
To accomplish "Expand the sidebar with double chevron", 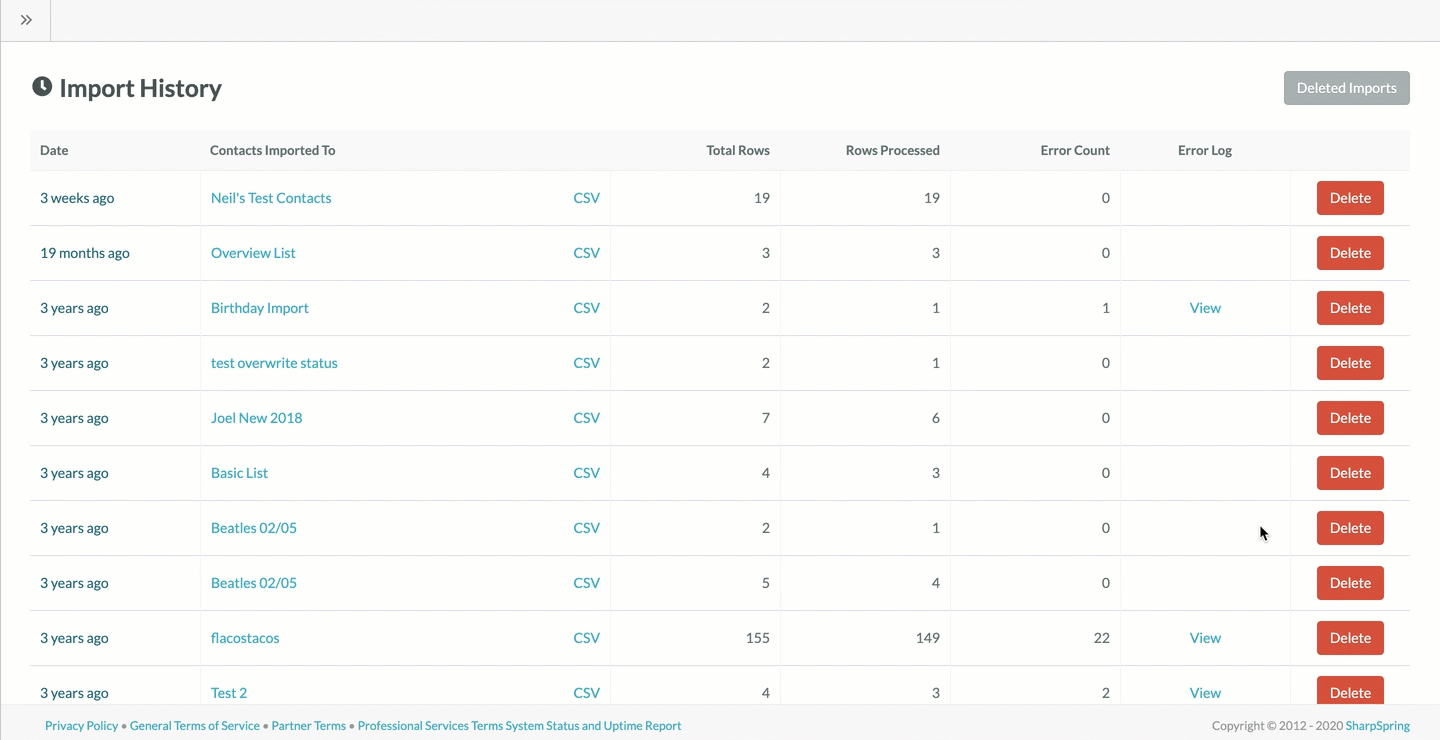I will 26,20.
